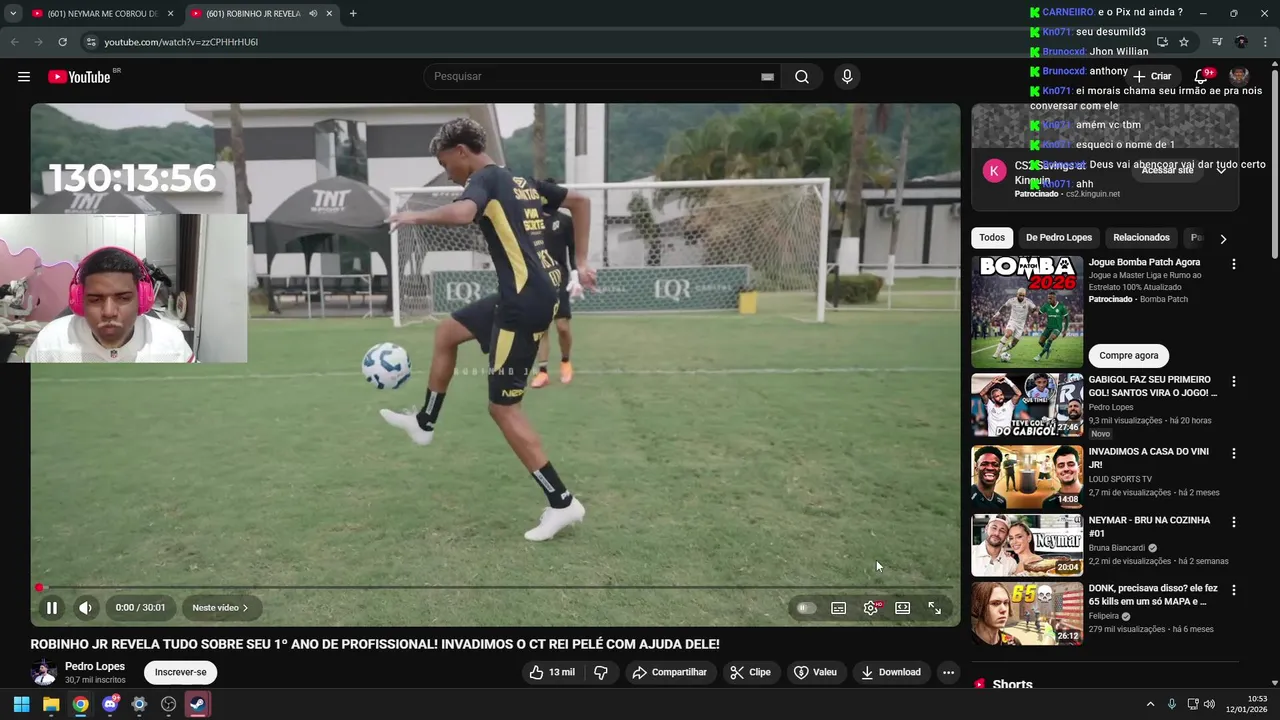1280x720 pixels.
Task: Open the YouTube hamburger guide menu
Action: (x=24, y=77)
